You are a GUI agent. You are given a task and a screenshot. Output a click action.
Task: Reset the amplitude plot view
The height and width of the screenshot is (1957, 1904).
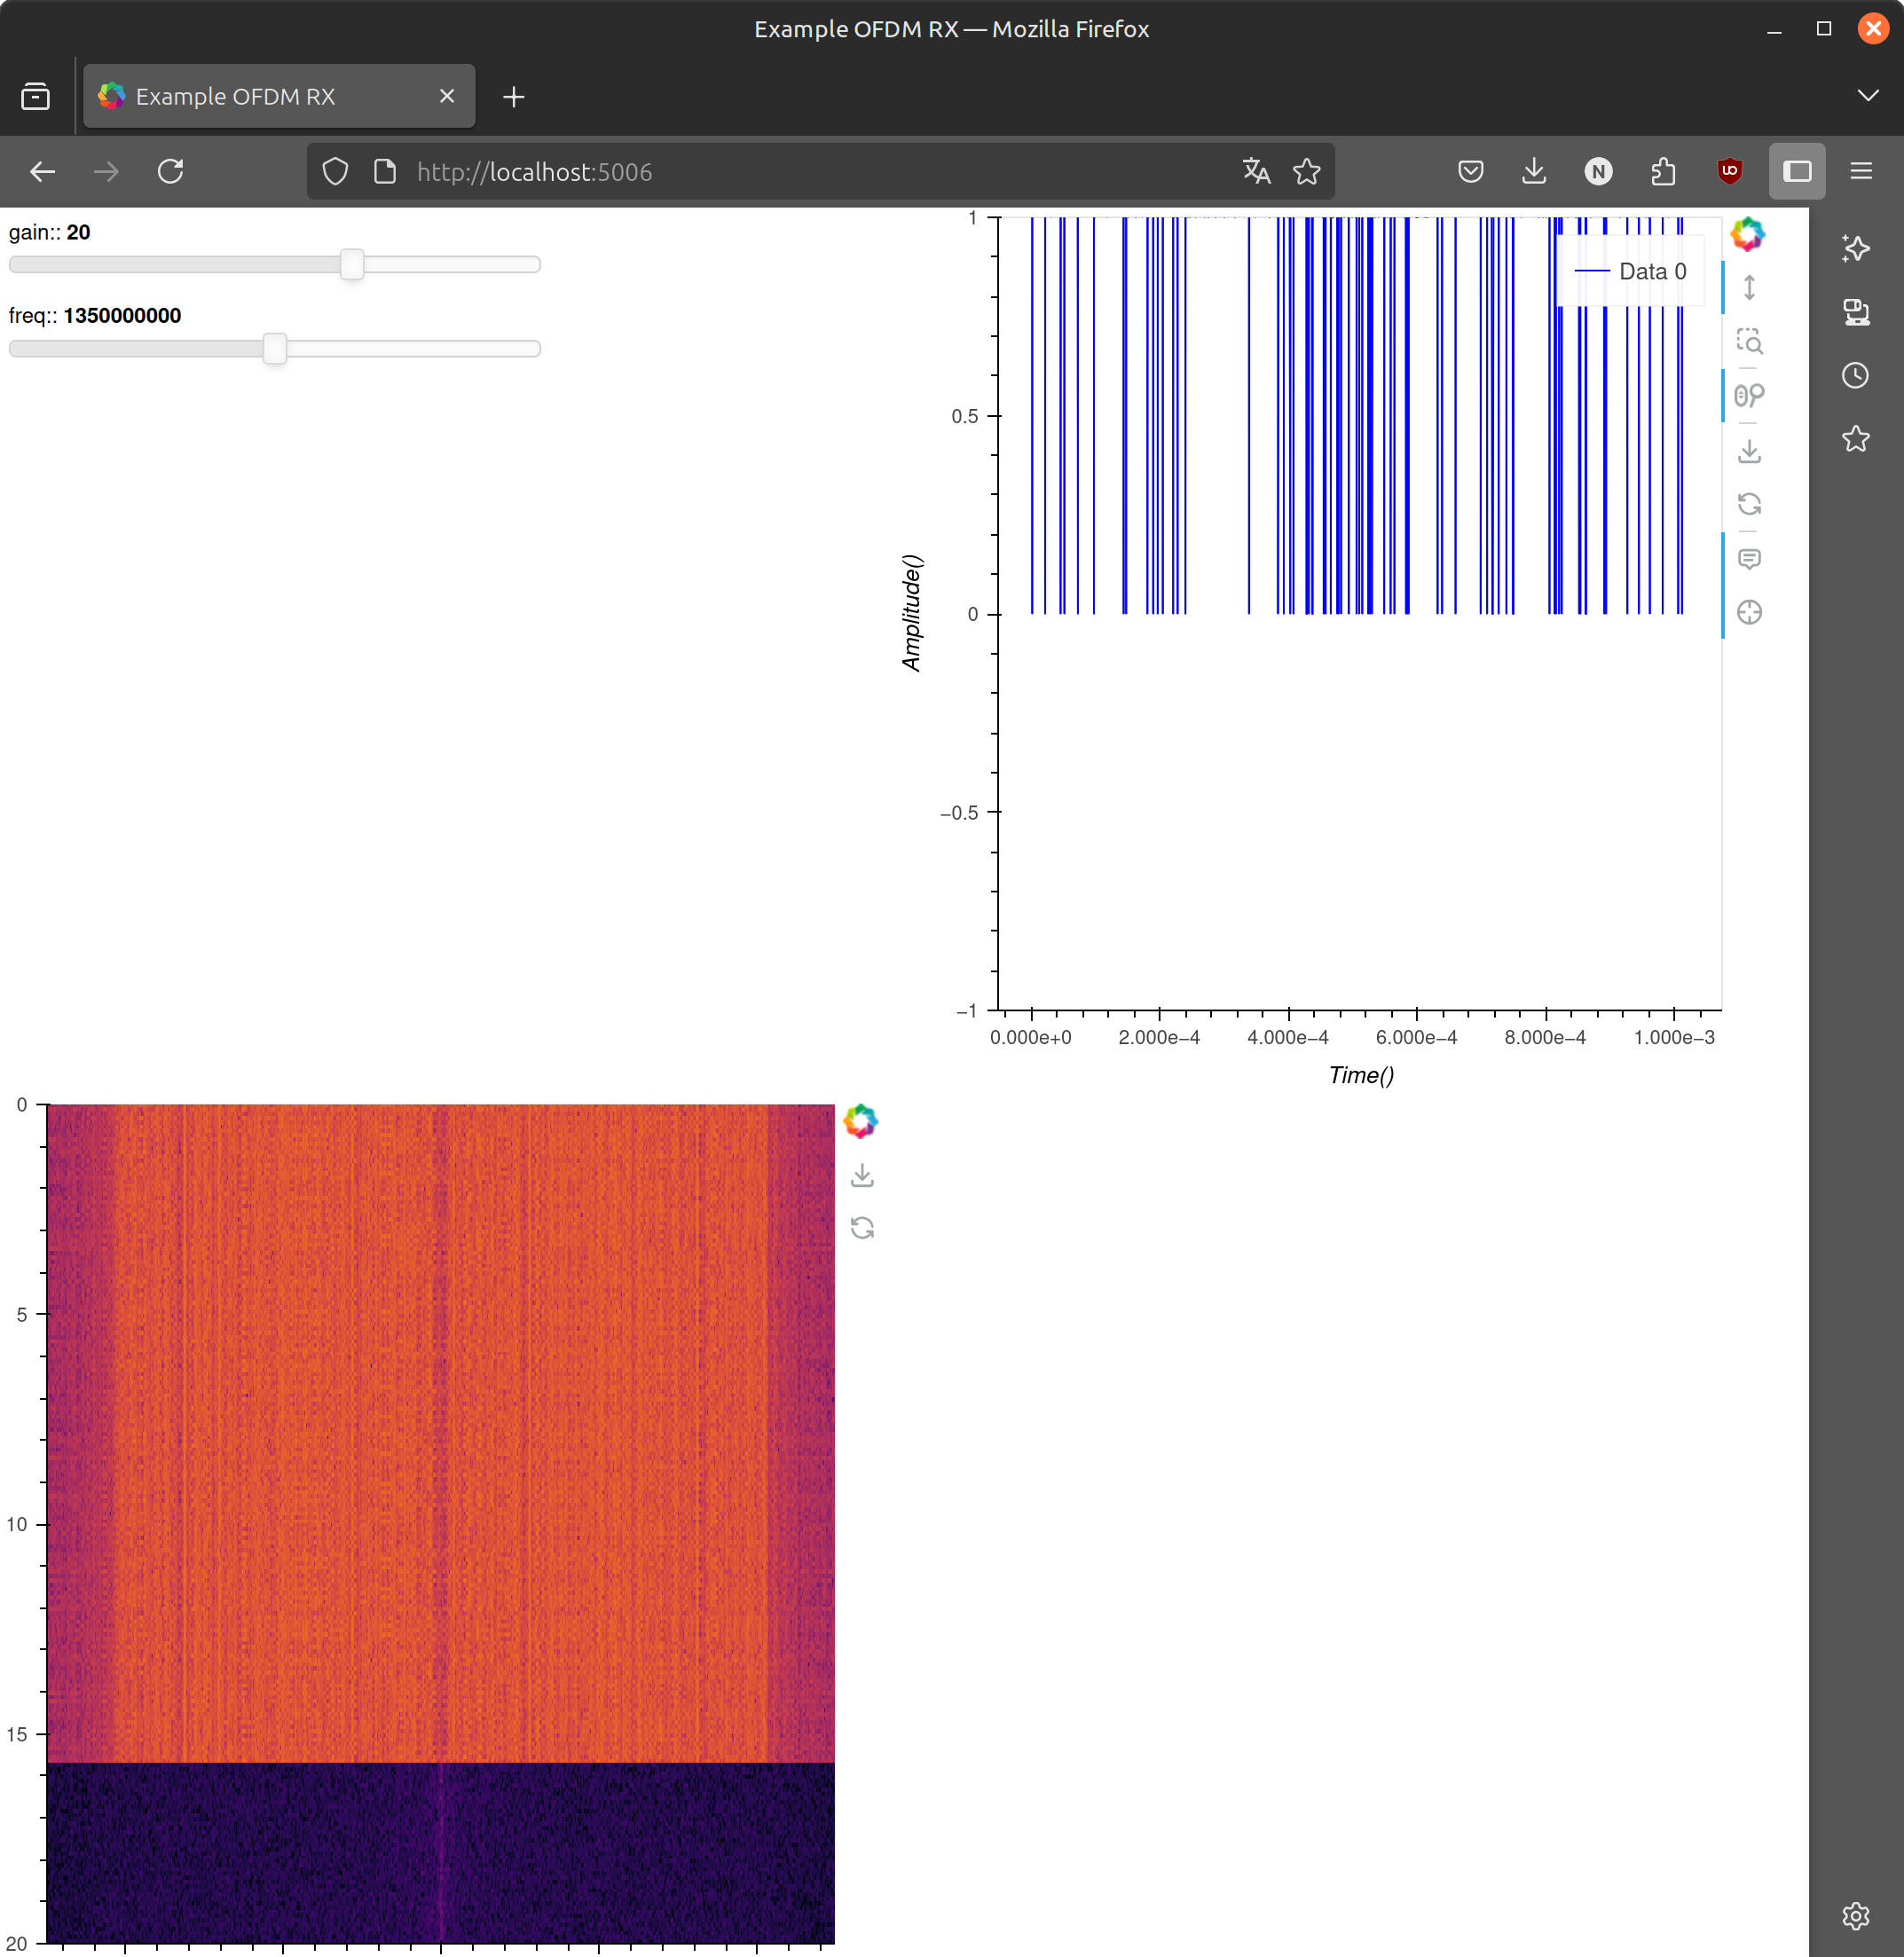1749,504
